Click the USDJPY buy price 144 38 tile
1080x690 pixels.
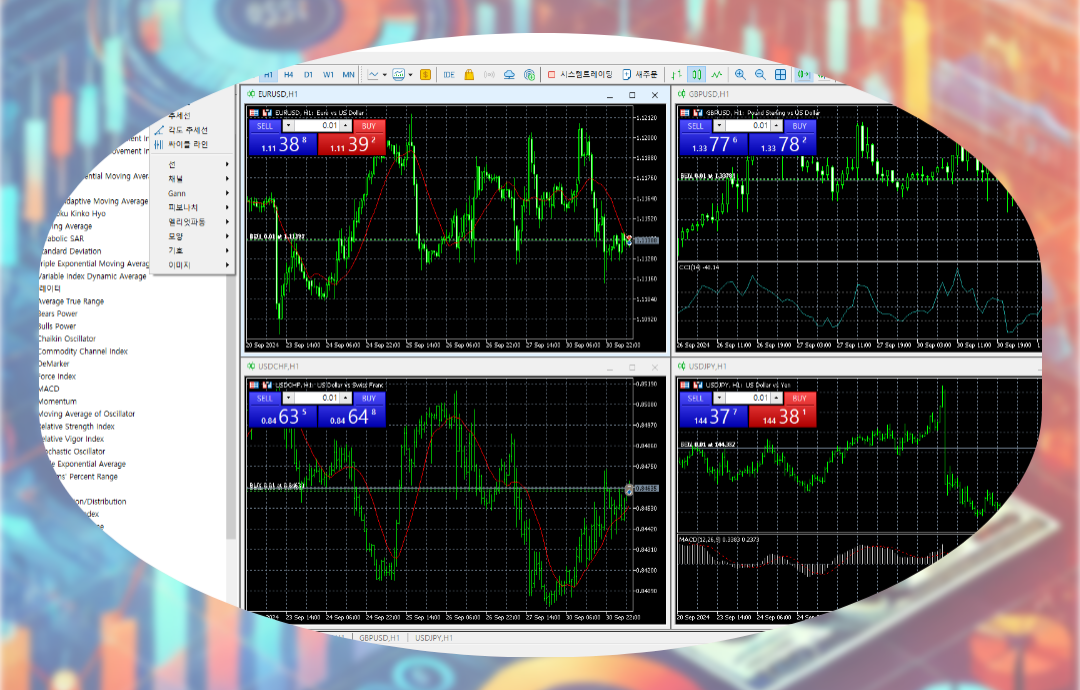[x=782, y=417]
